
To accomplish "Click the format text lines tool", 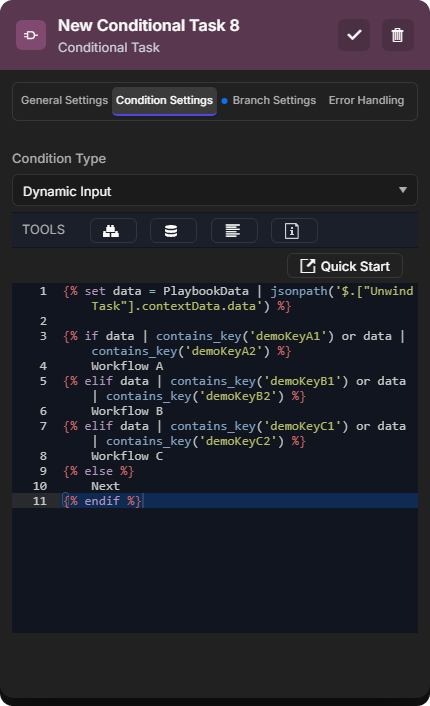I will 234,231.
